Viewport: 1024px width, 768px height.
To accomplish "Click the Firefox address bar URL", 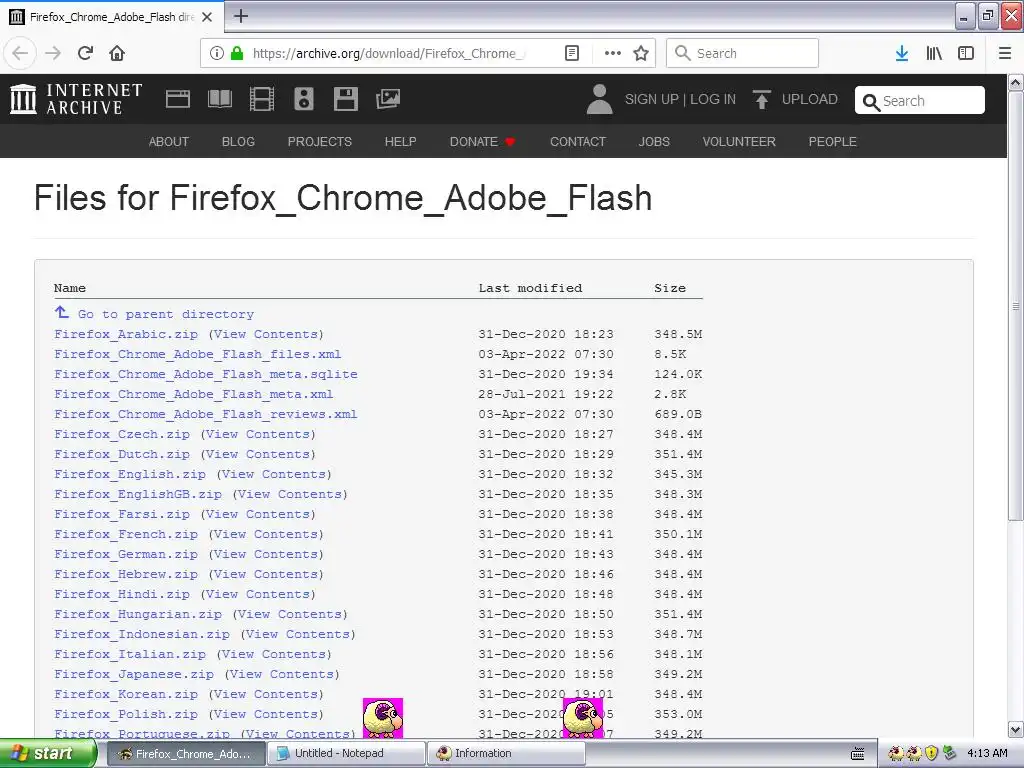I will pos(389,53).
